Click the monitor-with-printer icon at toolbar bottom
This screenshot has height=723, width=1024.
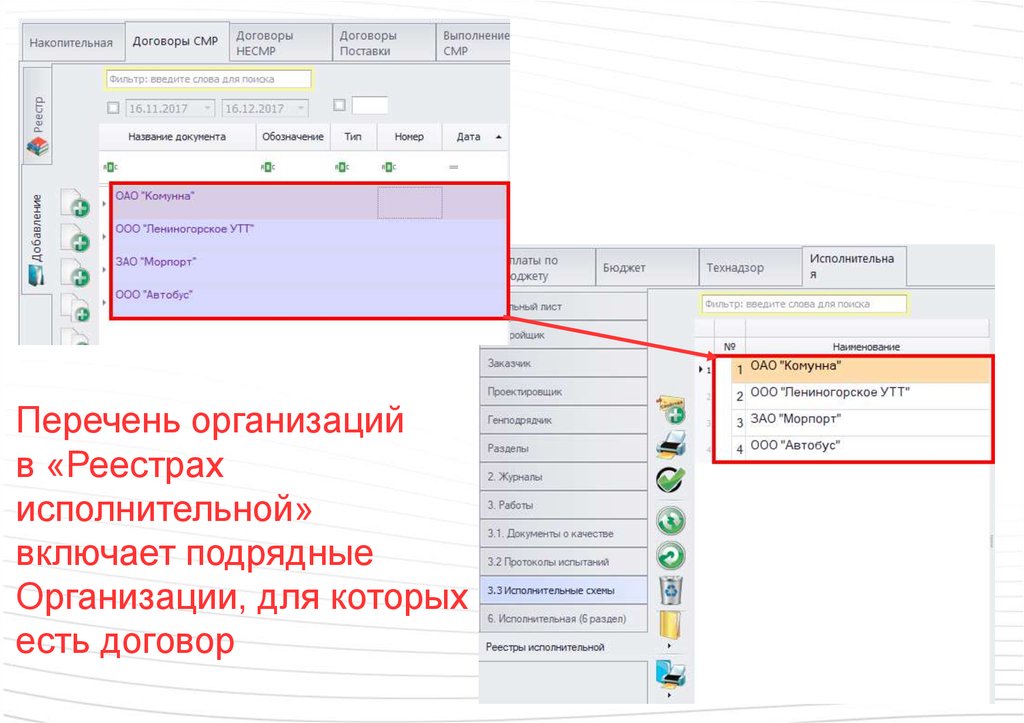coord(671,675)
